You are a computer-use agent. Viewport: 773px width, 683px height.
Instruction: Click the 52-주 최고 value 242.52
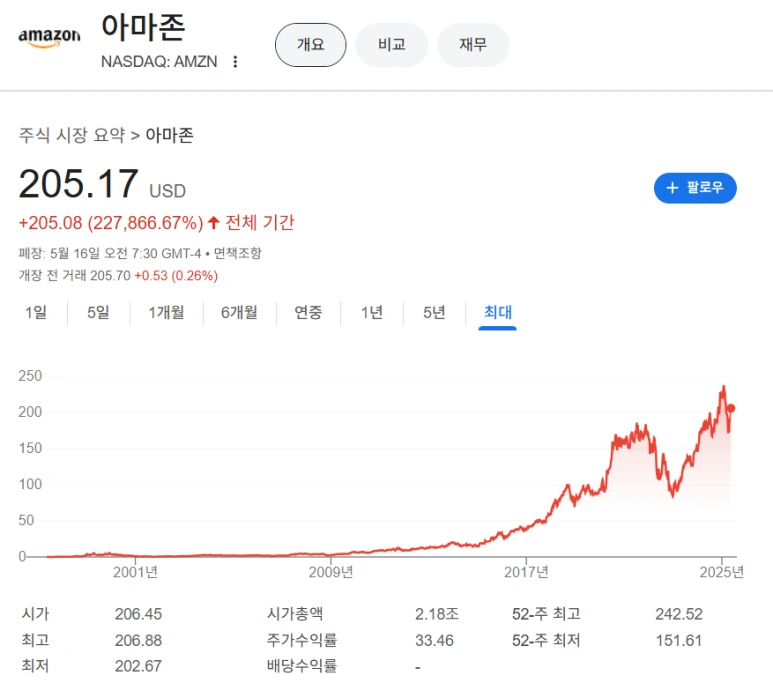pos(679,614)
